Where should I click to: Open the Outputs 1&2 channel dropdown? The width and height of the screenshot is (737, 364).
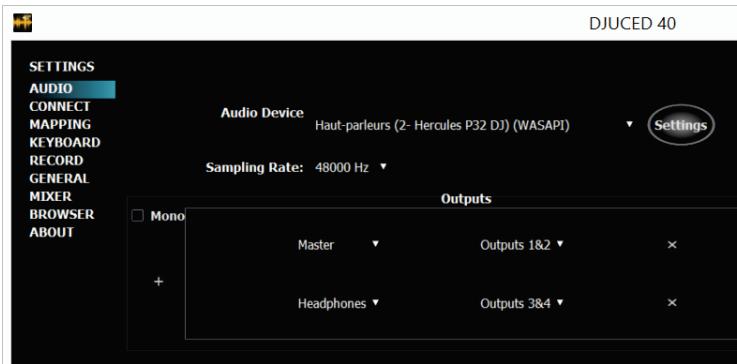[522, 245]
